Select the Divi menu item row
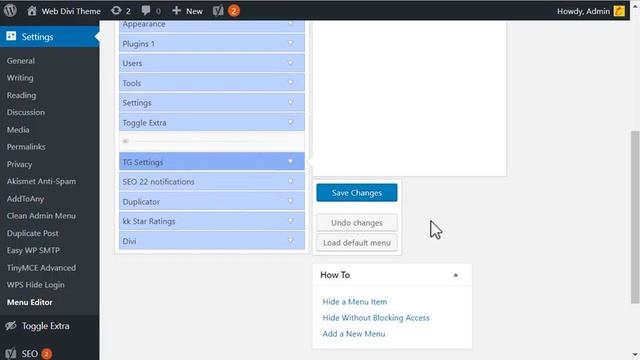 click(212, 241)
